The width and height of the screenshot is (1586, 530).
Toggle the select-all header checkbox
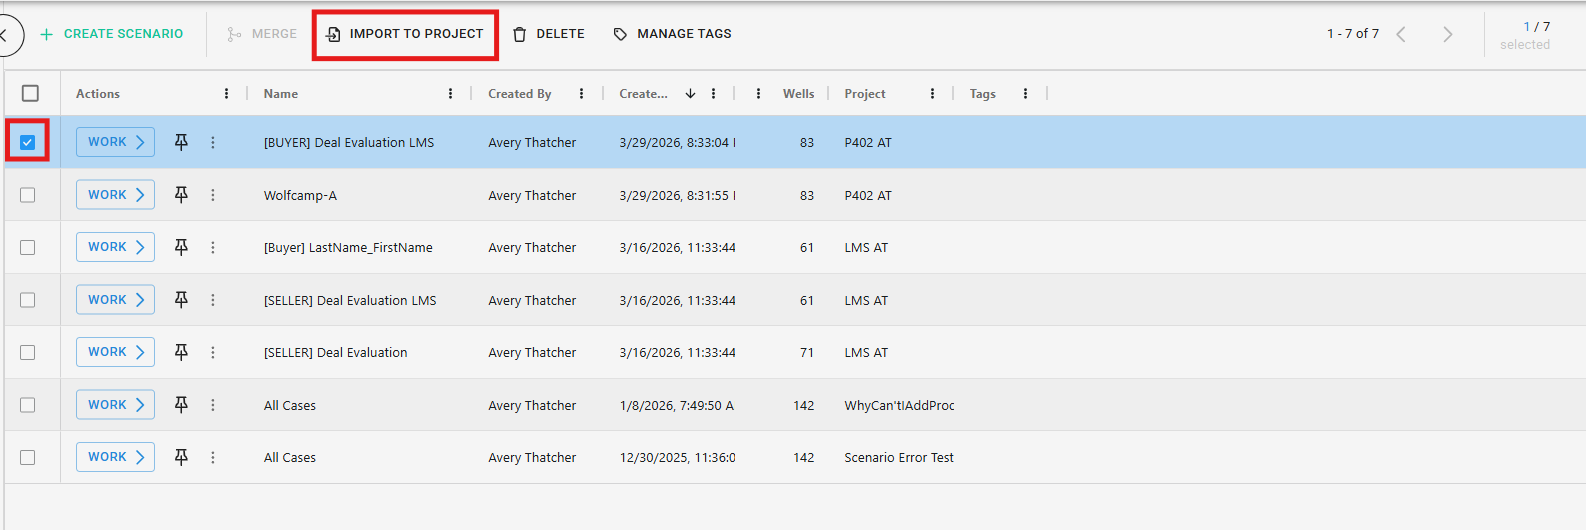(30, 93)
